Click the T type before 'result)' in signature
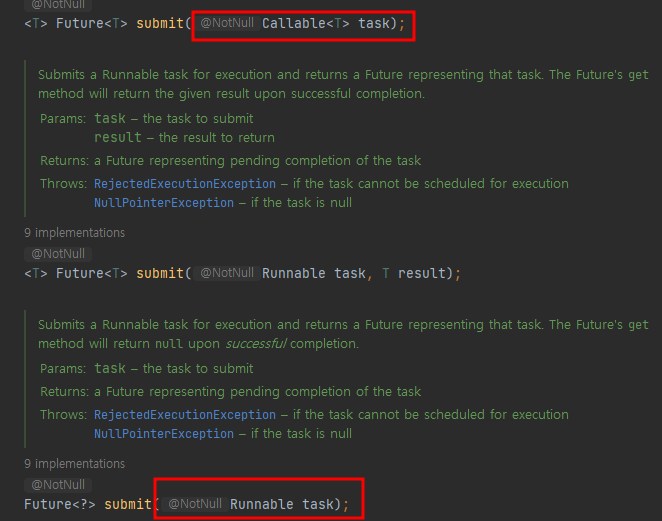Screen dimensions: 662x521 pyautogui.click(x=385, y=273)
